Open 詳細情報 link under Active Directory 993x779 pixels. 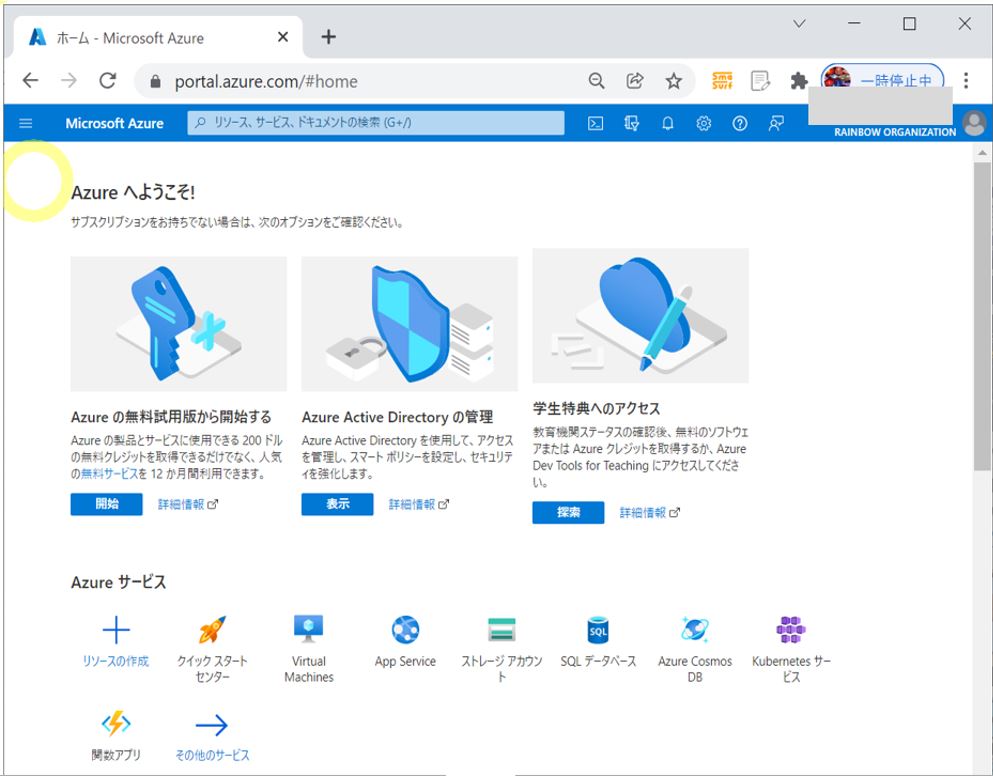[x=419, y=505]
